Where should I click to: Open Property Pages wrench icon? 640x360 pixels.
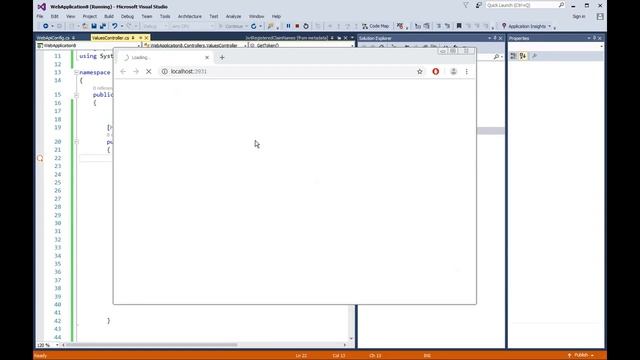click(534, 56)
